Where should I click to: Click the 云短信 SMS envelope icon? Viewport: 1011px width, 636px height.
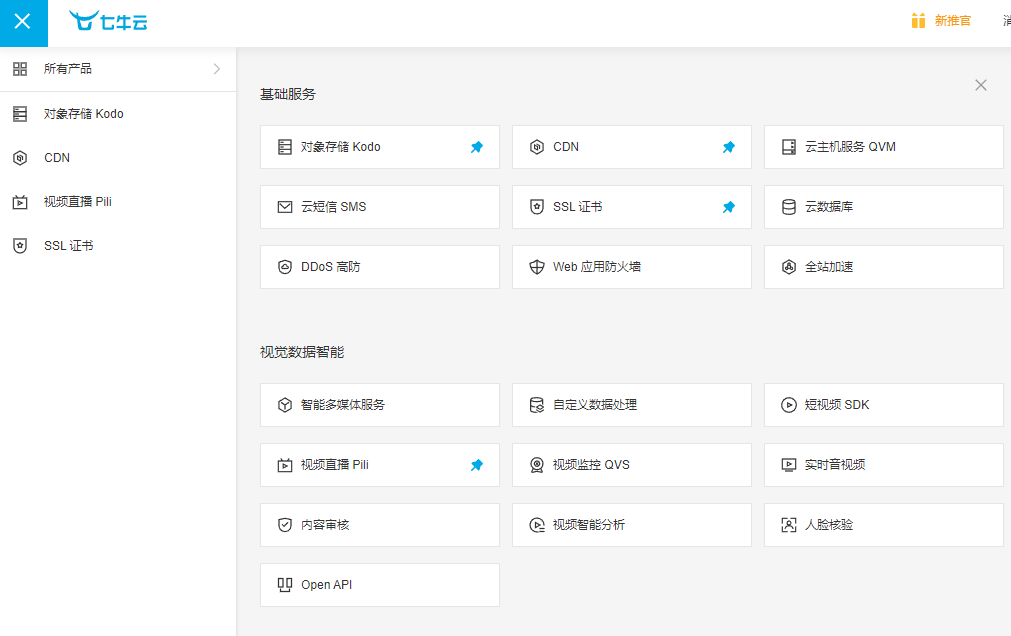click(x=284, y=207)
